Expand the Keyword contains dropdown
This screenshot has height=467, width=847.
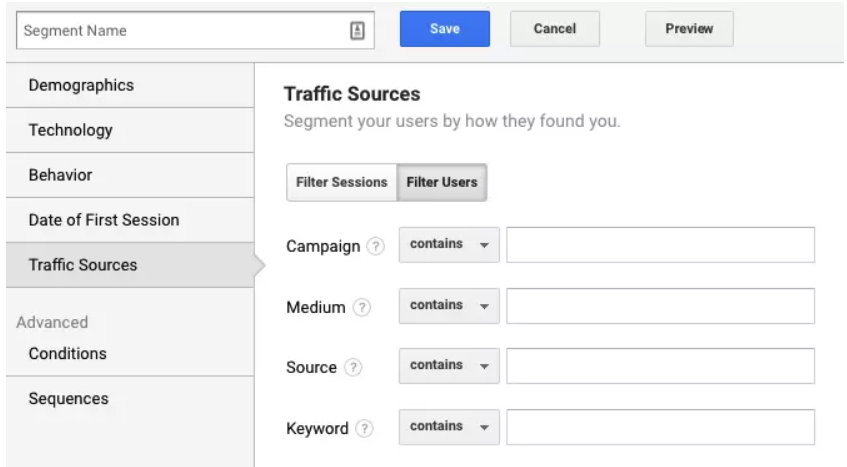[x=448, y=427]
